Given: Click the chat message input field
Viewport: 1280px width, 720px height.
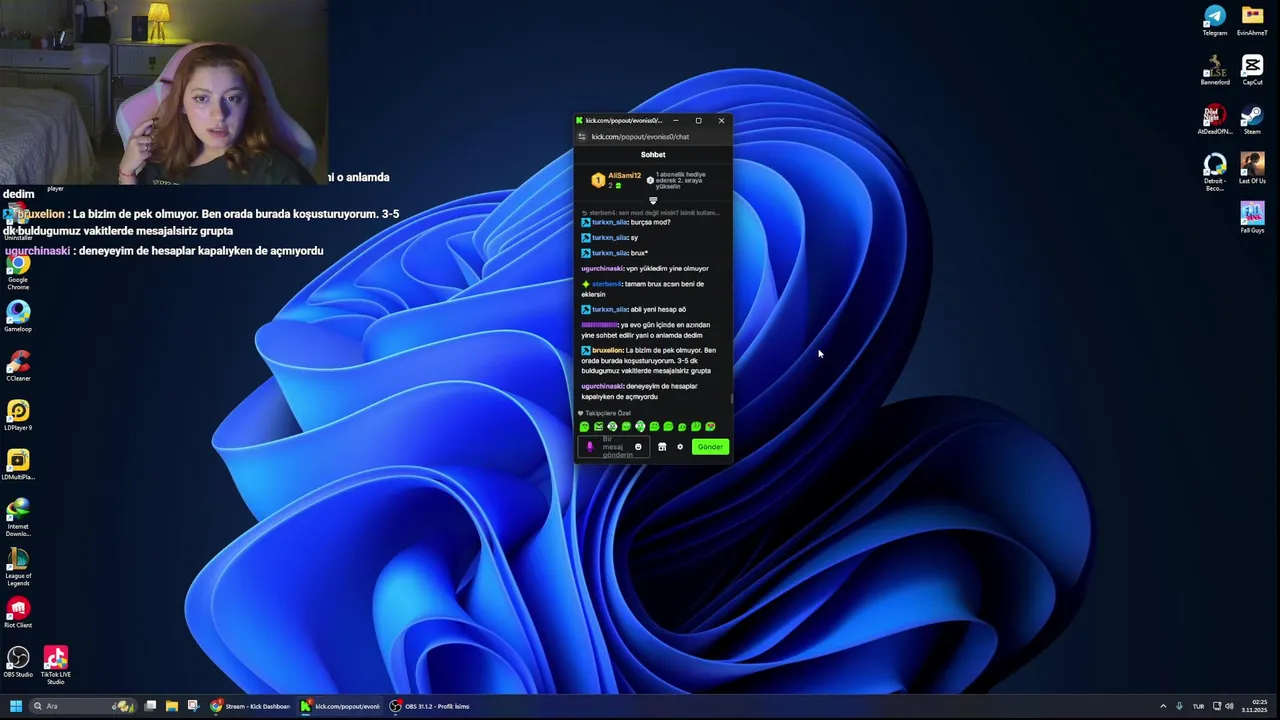Looking at the screenshot, I should pos(614,447).
